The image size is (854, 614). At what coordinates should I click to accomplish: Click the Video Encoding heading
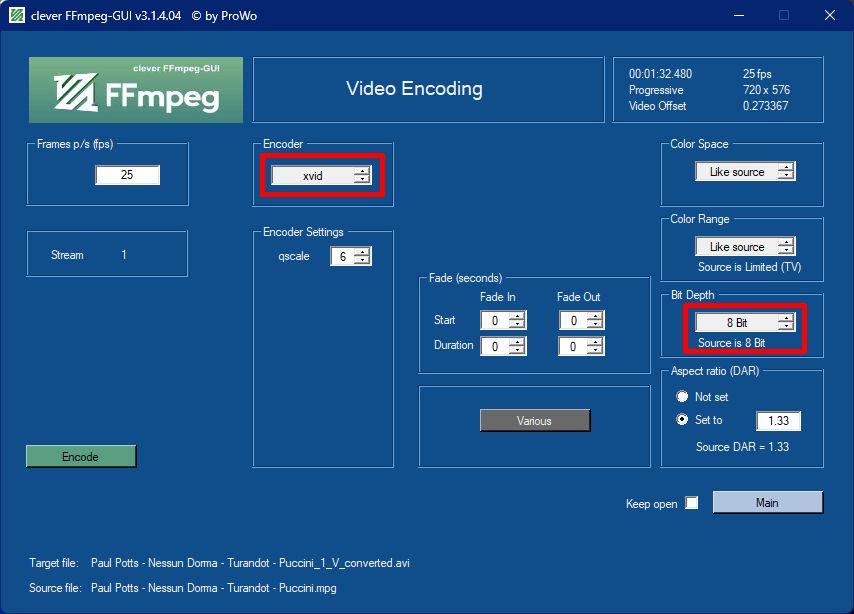tap(414, 88)
